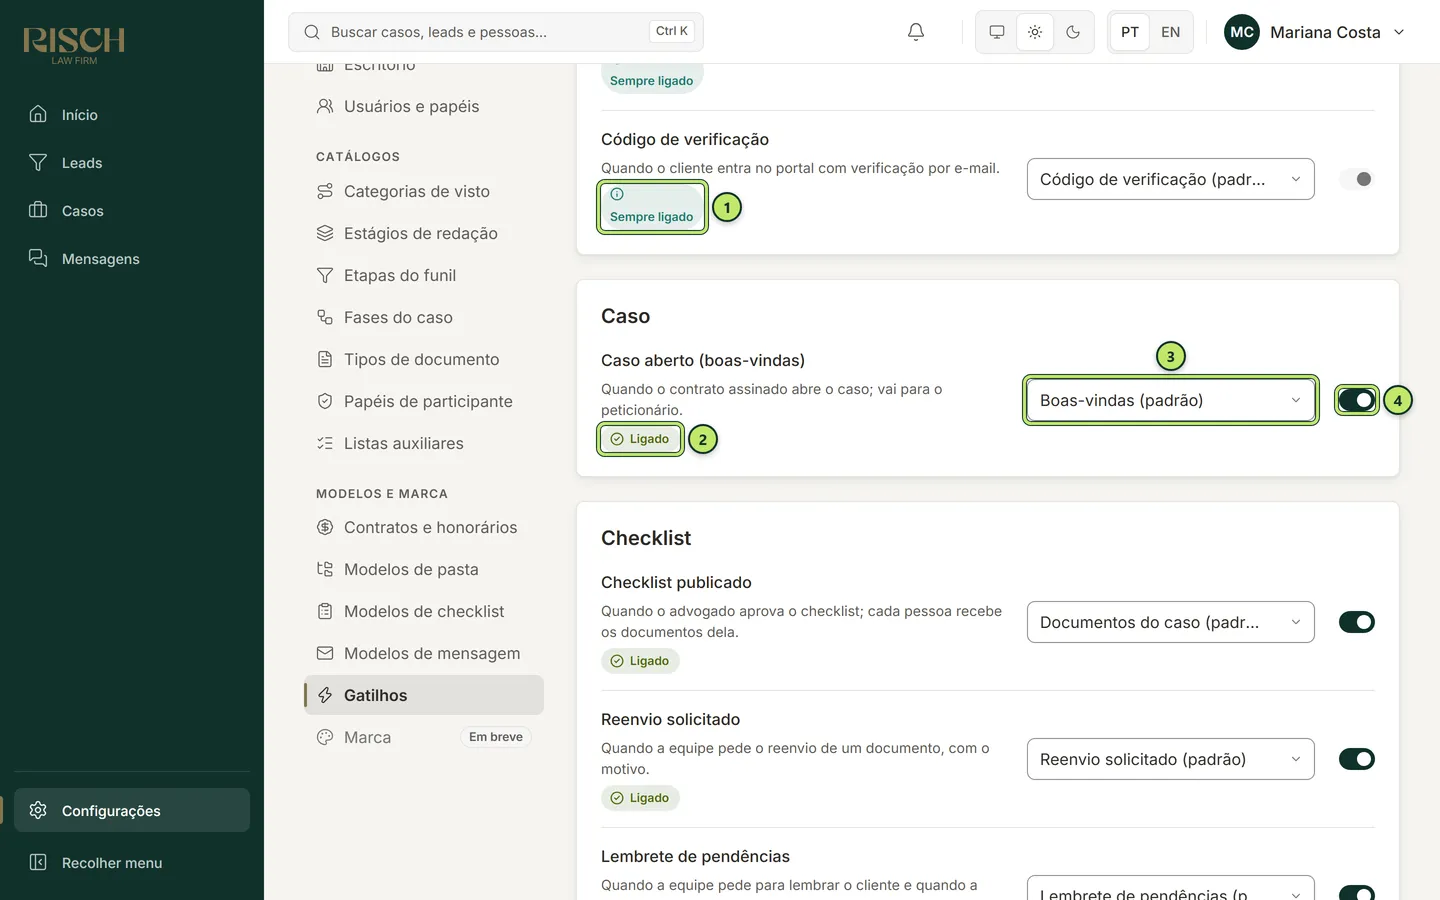Screen dimensions: 1440x900
Task: Open the Código de verificação template dropdown
Action: click(x=1171, y=179)
